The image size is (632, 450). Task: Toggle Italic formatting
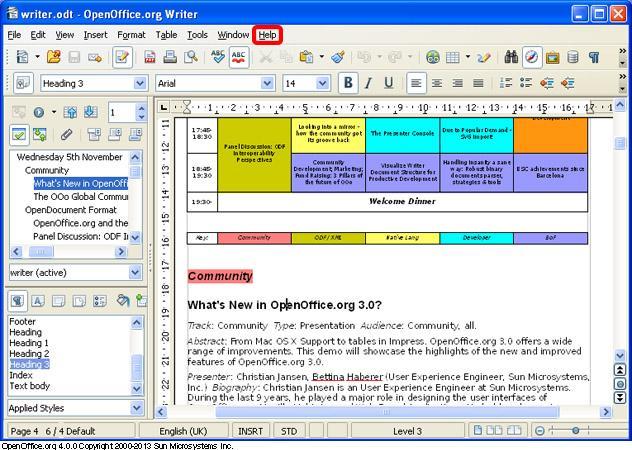click(x=368, y=83)
